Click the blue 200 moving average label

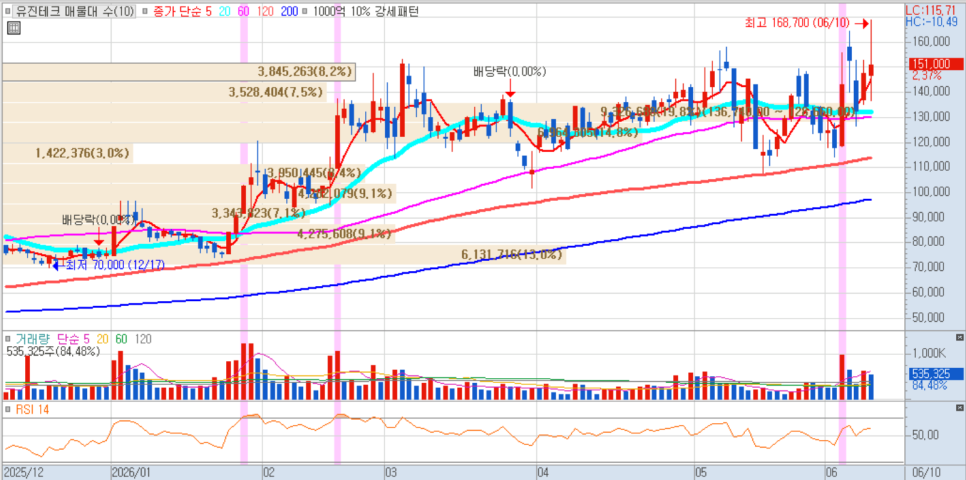pyautogui.click(x=288, y=11)
